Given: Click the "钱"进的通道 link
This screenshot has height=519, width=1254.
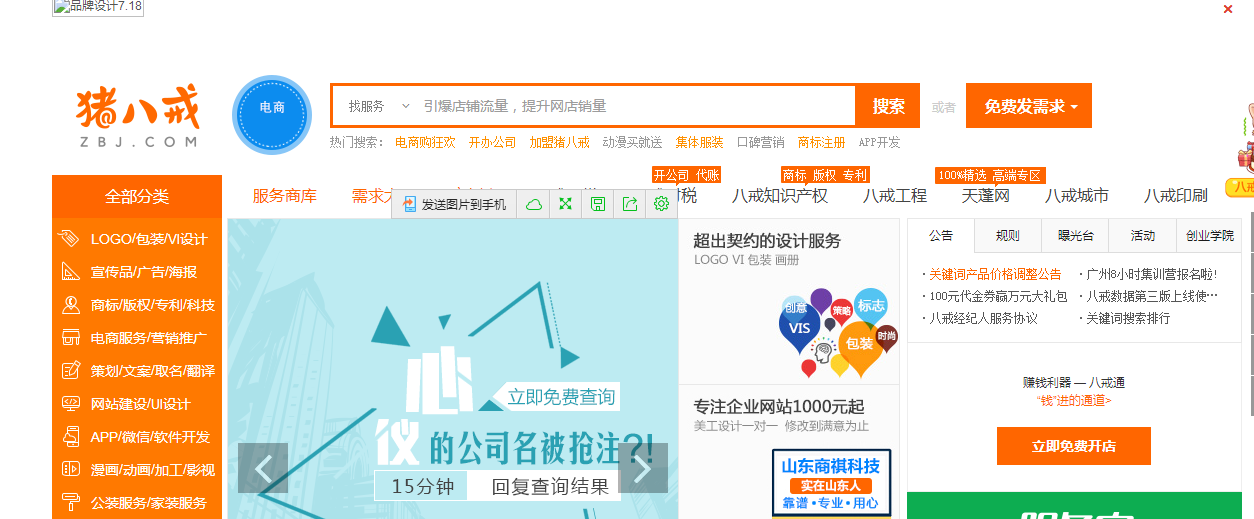Looking at the screenshot, I should pyautogui.click(x=1074, y=400).
